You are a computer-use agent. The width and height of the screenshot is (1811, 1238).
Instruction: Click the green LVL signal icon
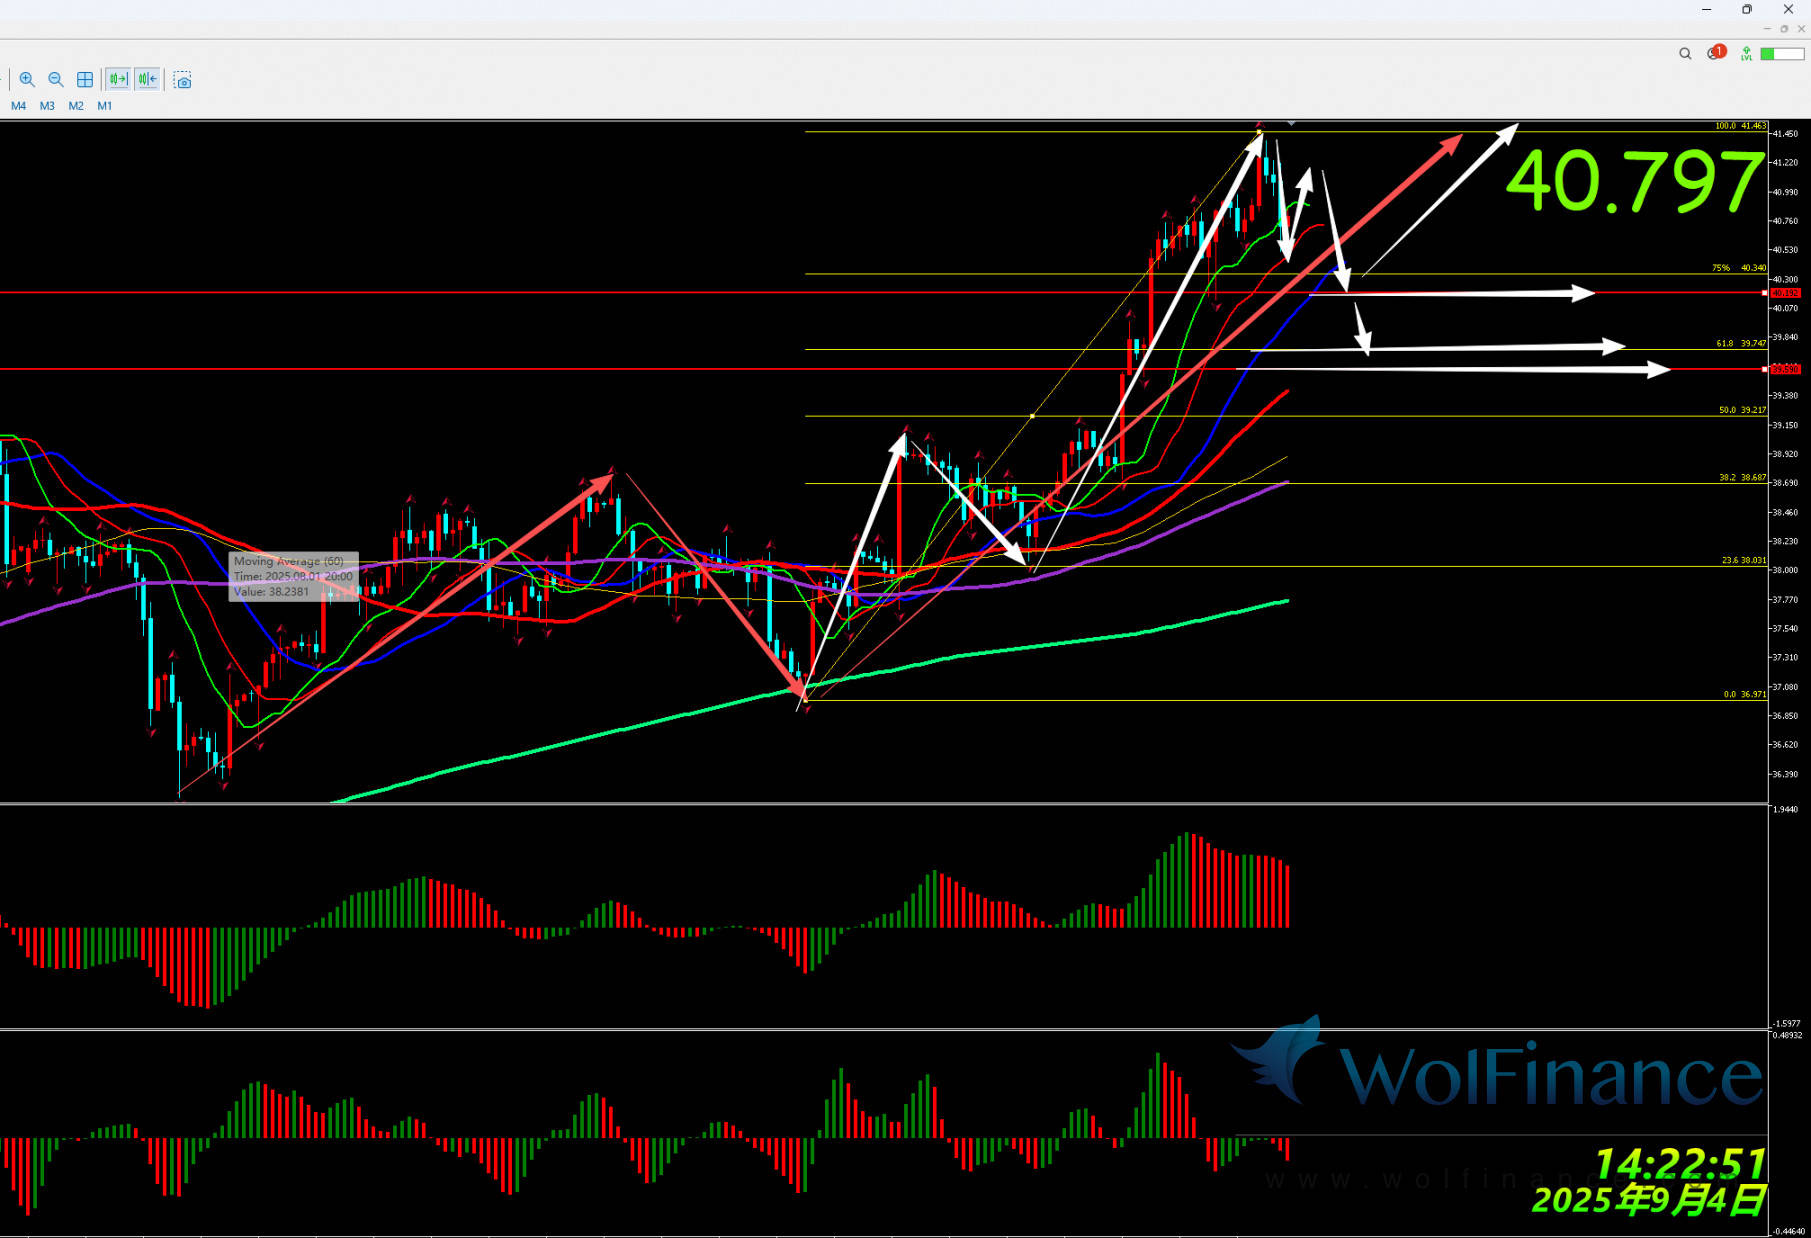[1746, 54]
